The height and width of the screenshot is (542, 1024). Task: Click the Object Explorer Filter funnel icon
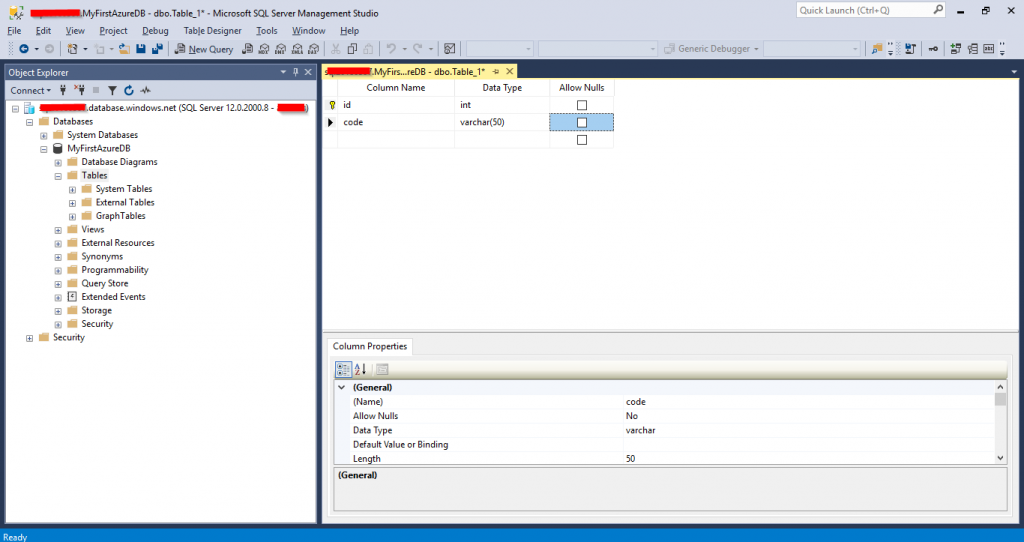coord(112,90)
